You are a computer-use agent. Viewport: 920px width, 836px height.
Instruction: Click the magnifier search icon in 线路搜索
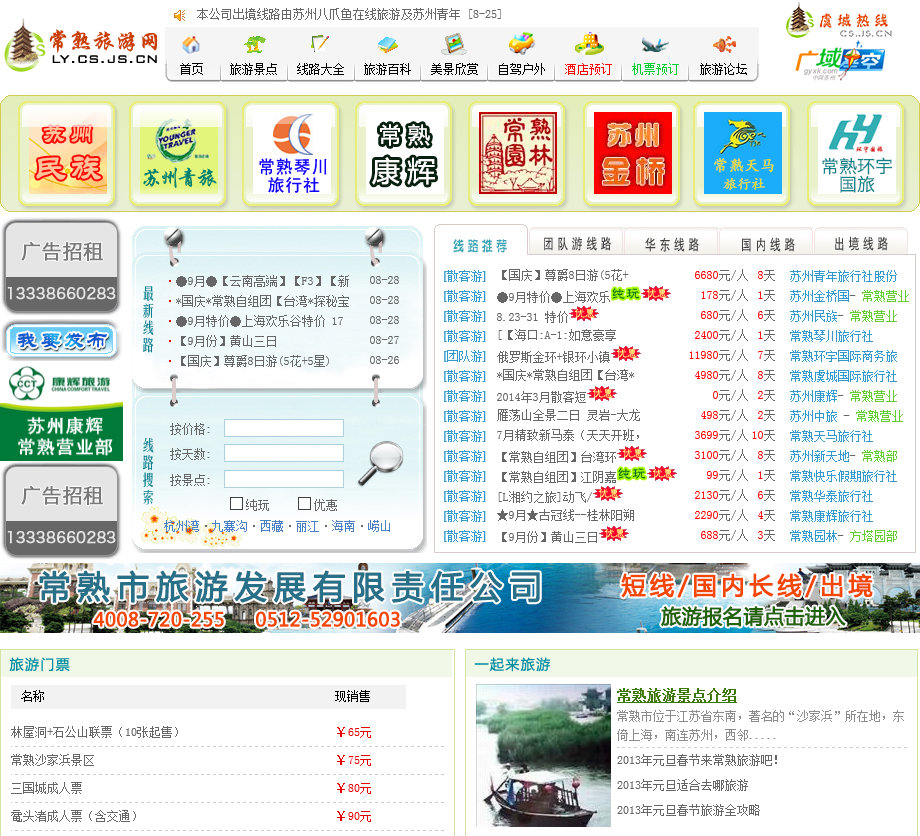(380, 463)
